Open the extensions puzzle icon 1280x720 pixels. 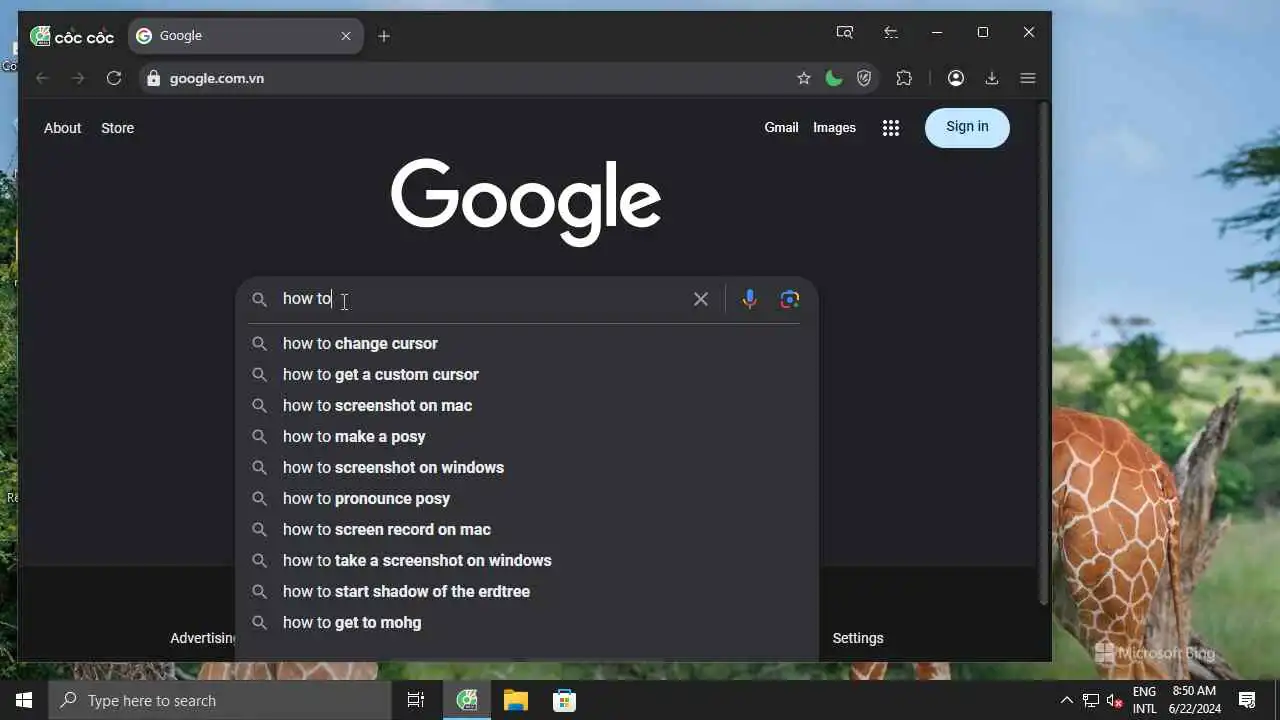click(904, 78)
